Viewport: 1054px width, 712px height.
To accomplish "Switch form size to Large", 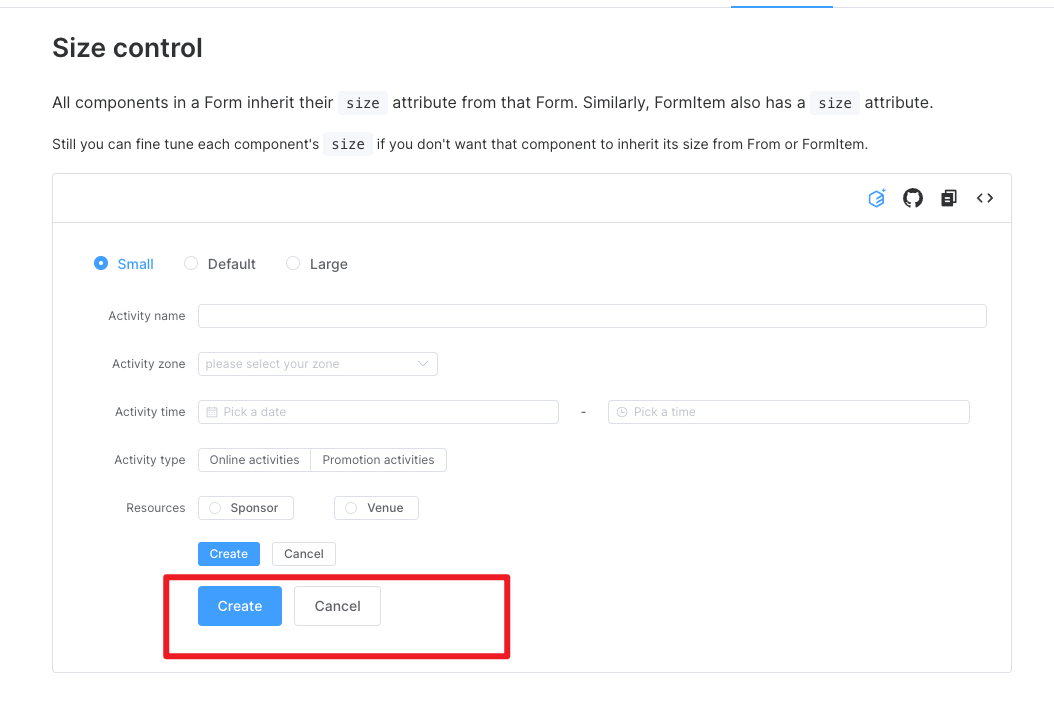I will (293, 264).
